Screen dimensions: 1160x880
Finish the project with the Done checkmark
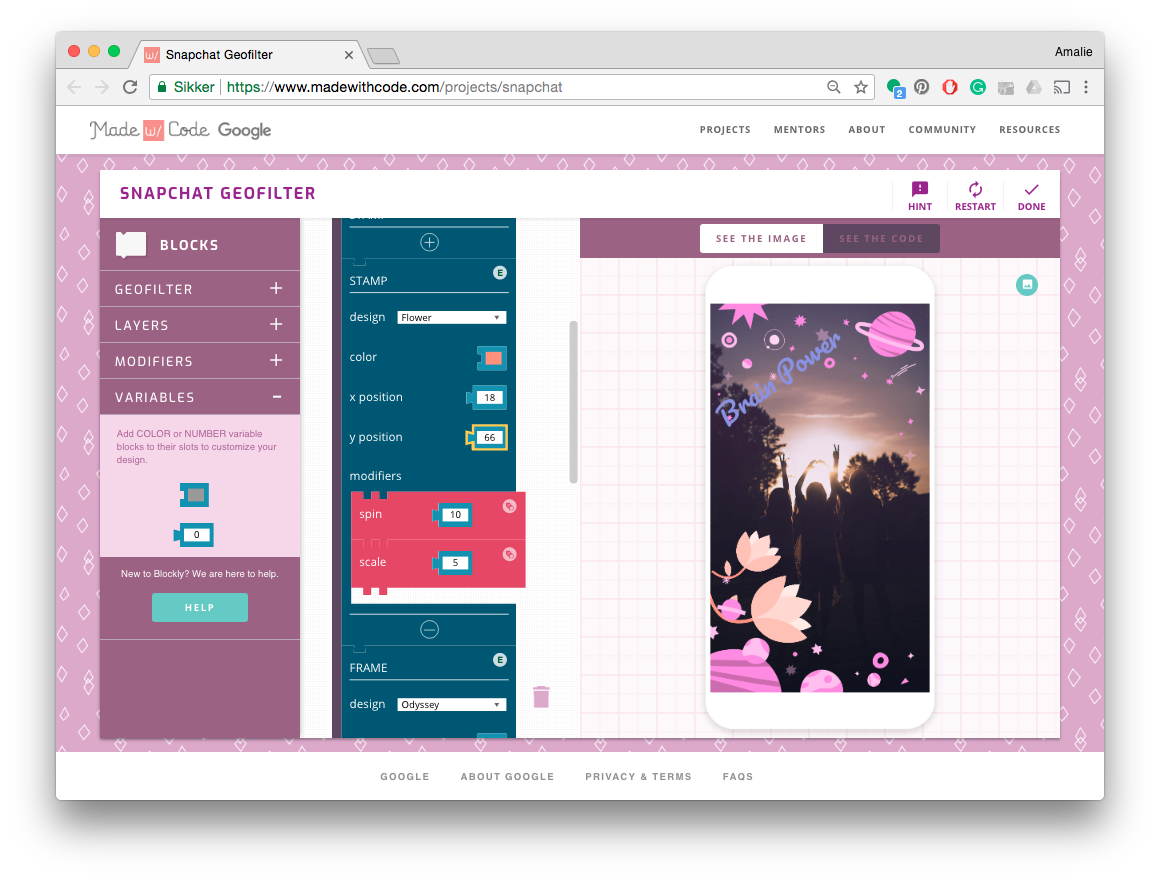1031,189
